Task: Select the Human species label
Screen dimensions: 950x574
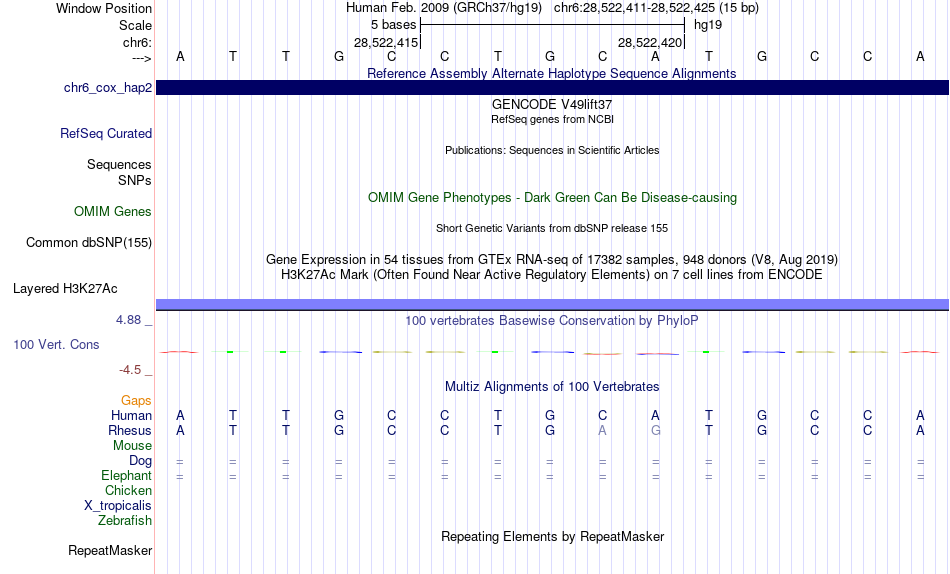Action: [131, 415]
